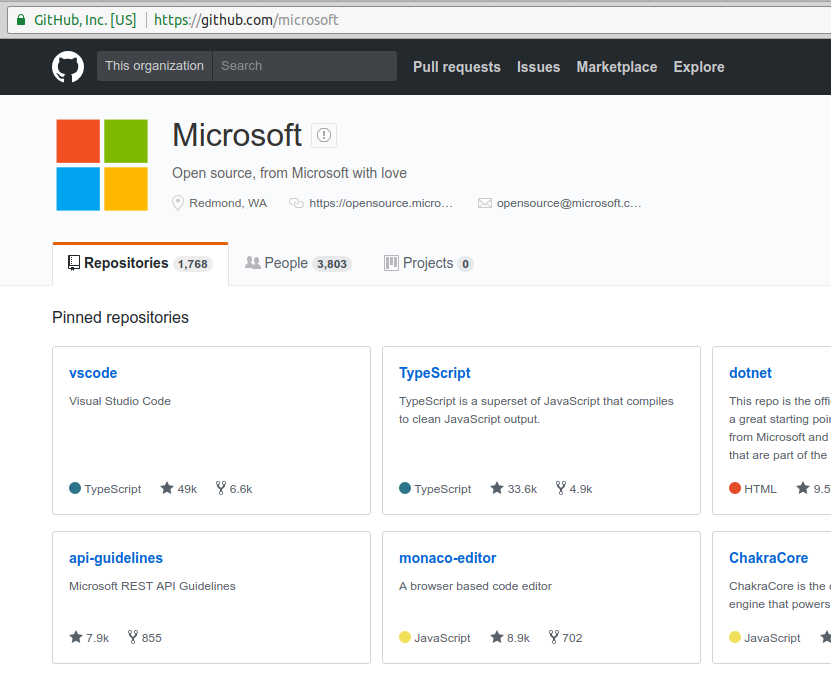Click the dotnet repo star icon
The height and width of the screenshot is (682, 831).
tap(803, 488)
